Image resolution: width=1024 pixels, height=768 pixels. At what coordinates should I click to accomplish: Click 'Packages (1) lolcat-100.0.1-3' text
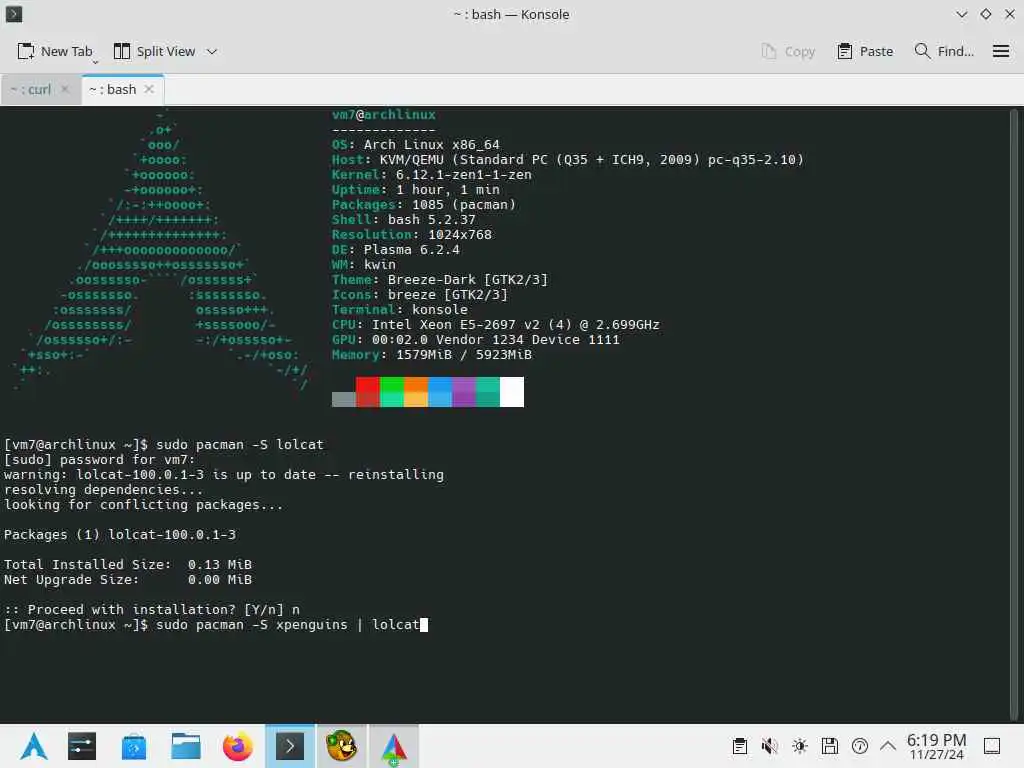coord(120,535)
